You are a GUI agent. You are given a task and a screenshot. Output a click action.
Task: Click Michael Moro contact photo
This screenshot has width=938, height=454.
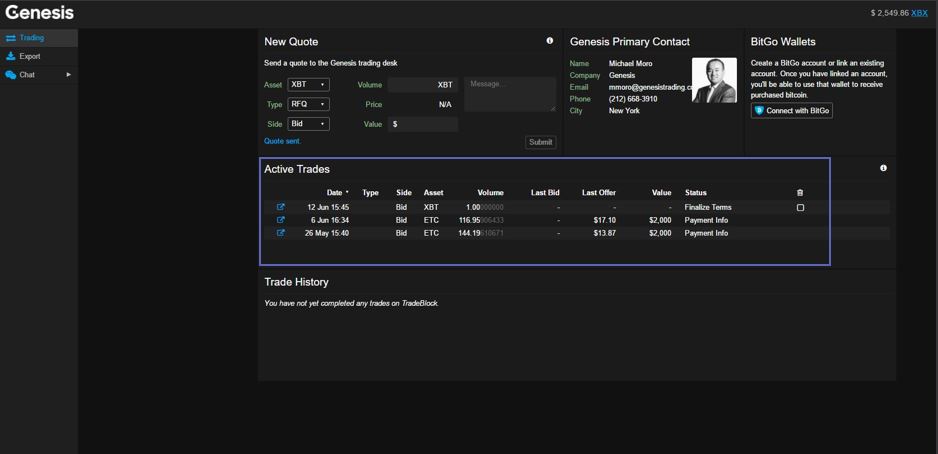714,80
